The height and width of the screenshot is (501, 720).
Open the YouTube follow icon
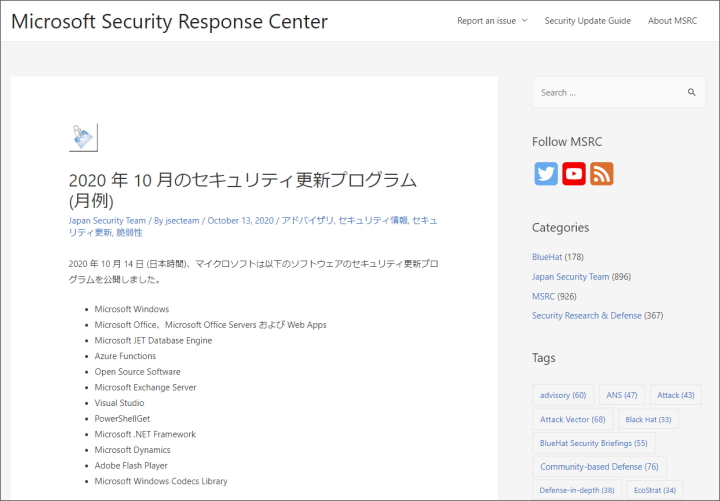click(x=574, y=174)
